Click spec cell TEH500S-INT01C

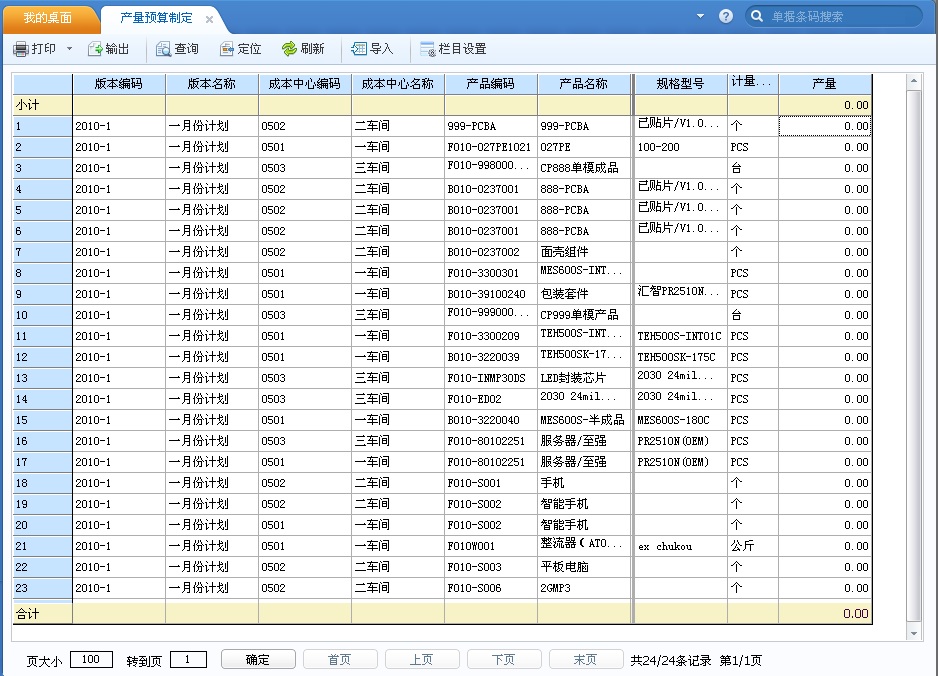click(x=679, y=336)
